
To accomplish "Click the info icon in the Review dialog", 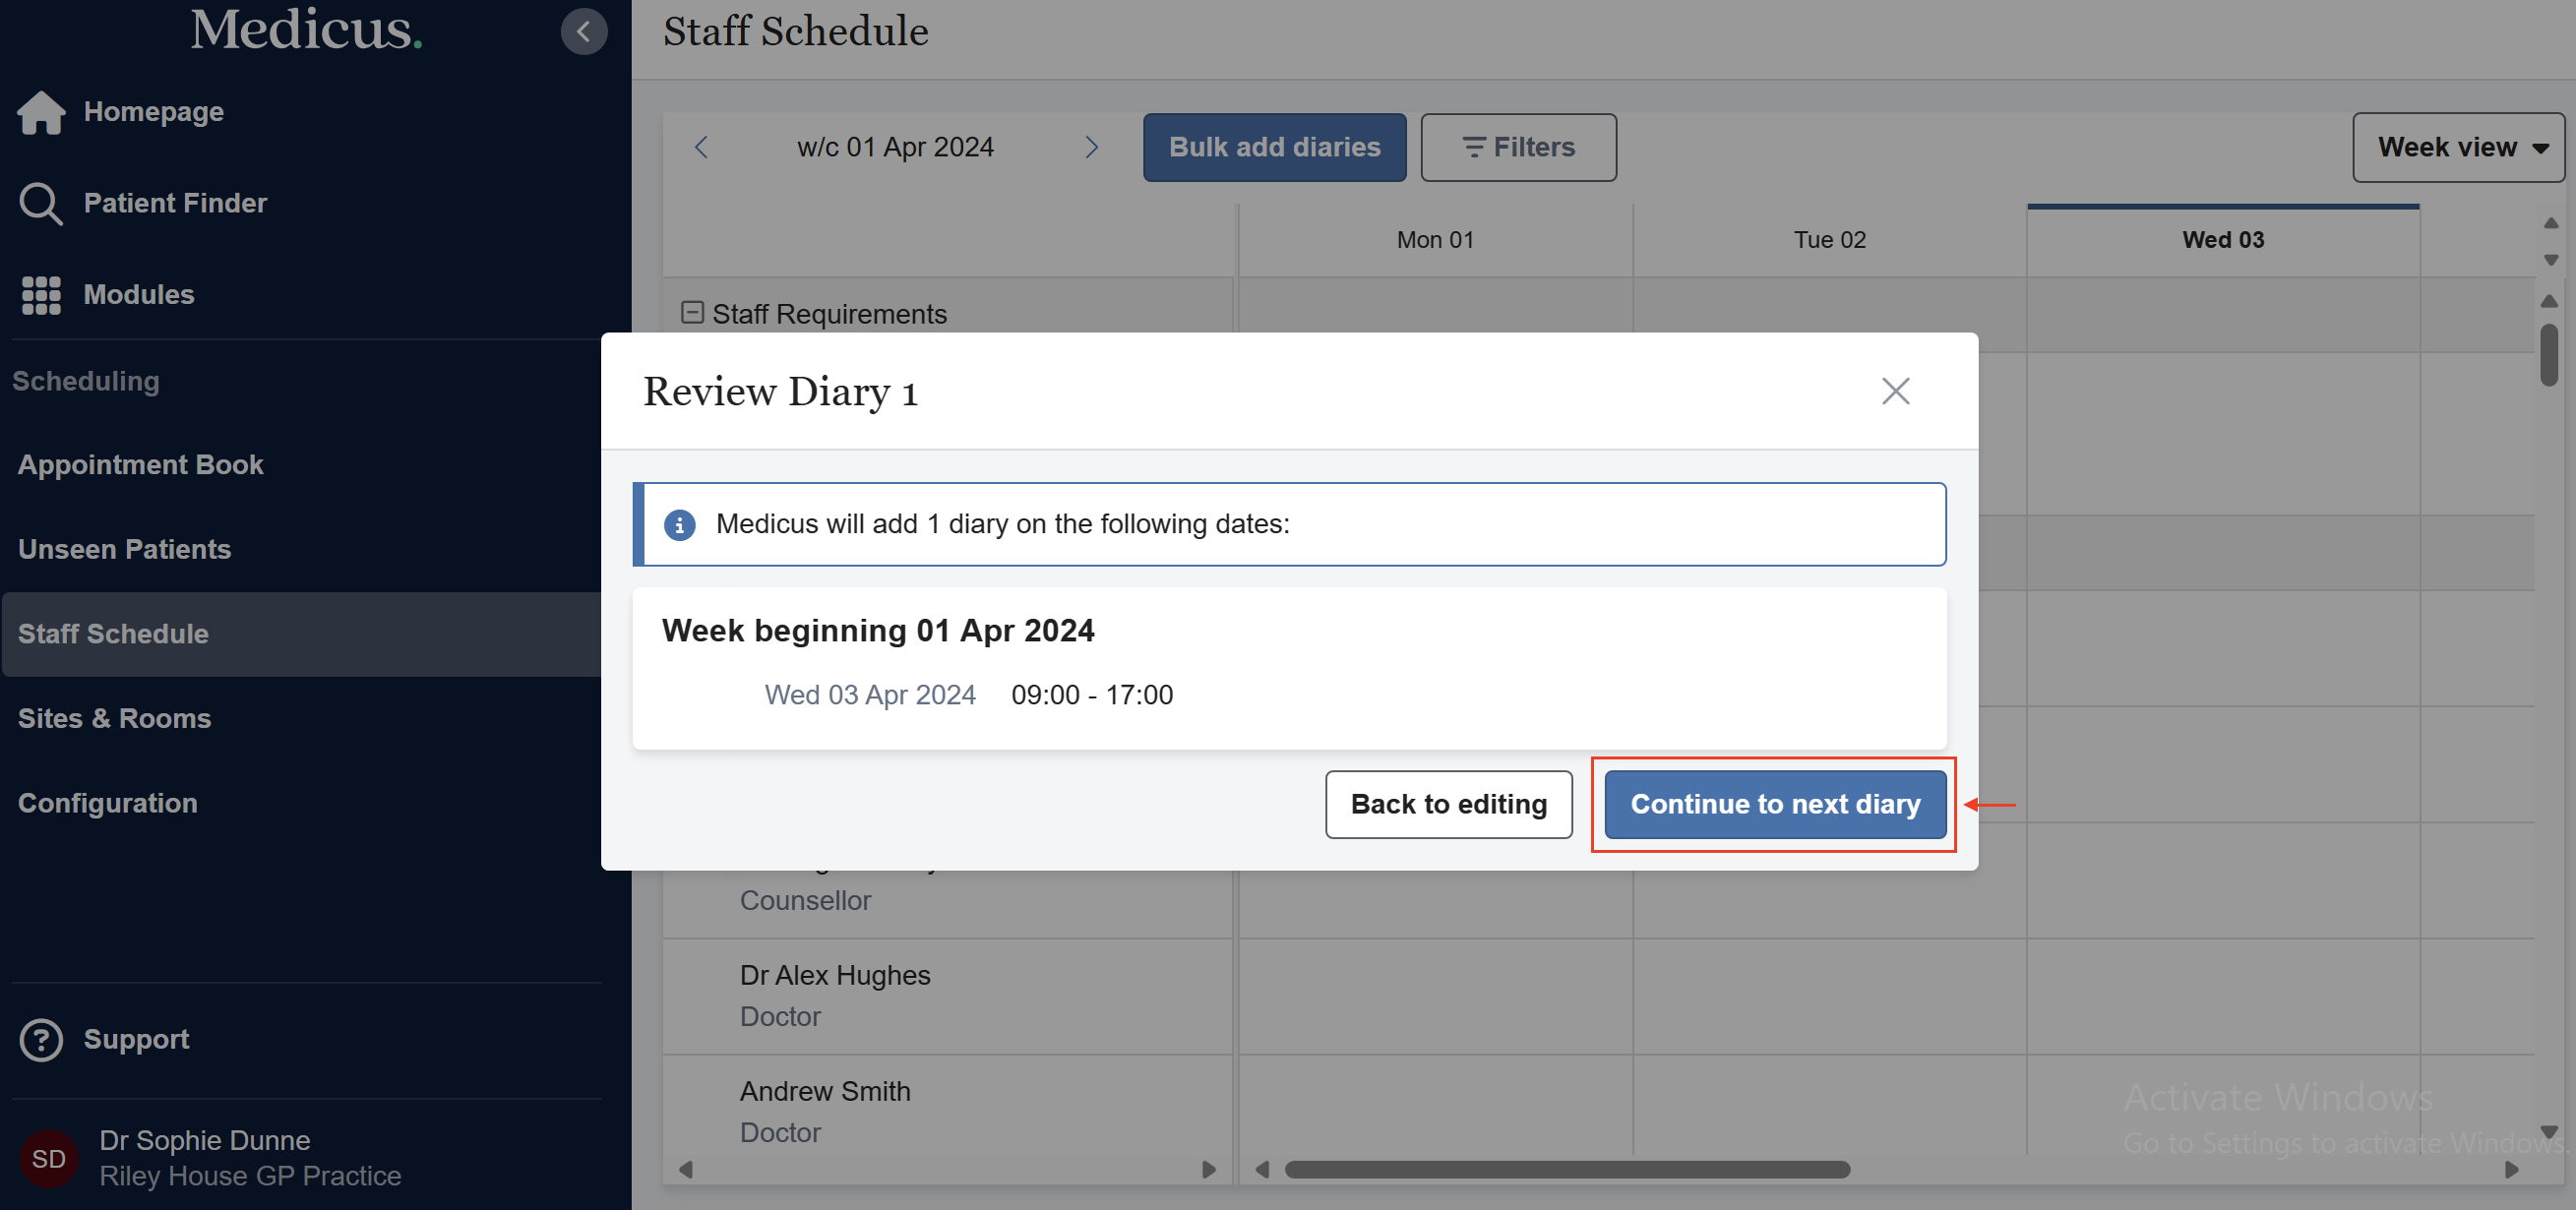I will (x=680, y=524).
